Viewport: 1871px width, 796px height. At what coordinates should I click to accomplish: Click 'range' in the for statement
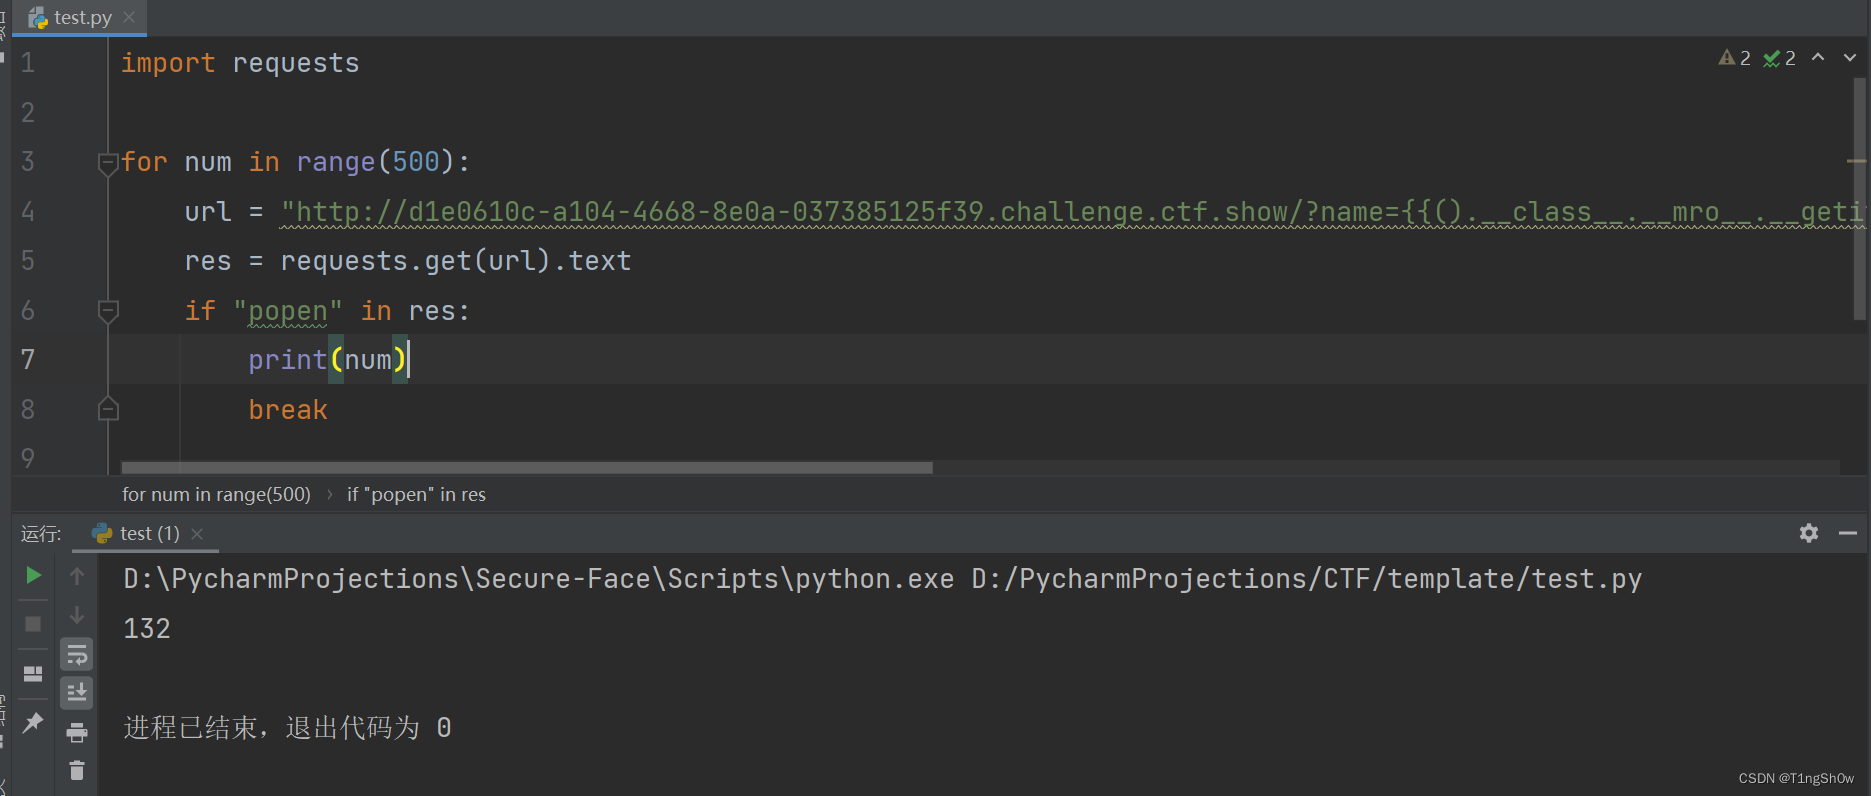pos(336,162)
